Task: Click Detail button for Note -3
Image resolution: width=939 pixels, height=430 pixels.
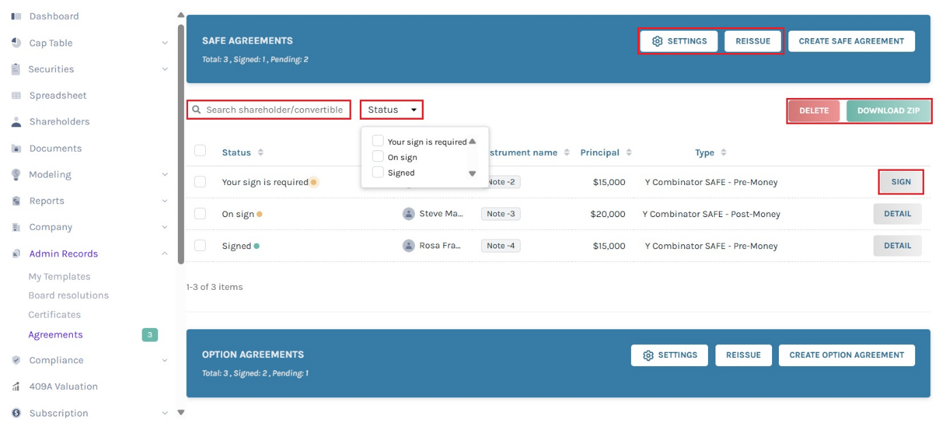Action: pyautogui.click(x=897, y=214)
